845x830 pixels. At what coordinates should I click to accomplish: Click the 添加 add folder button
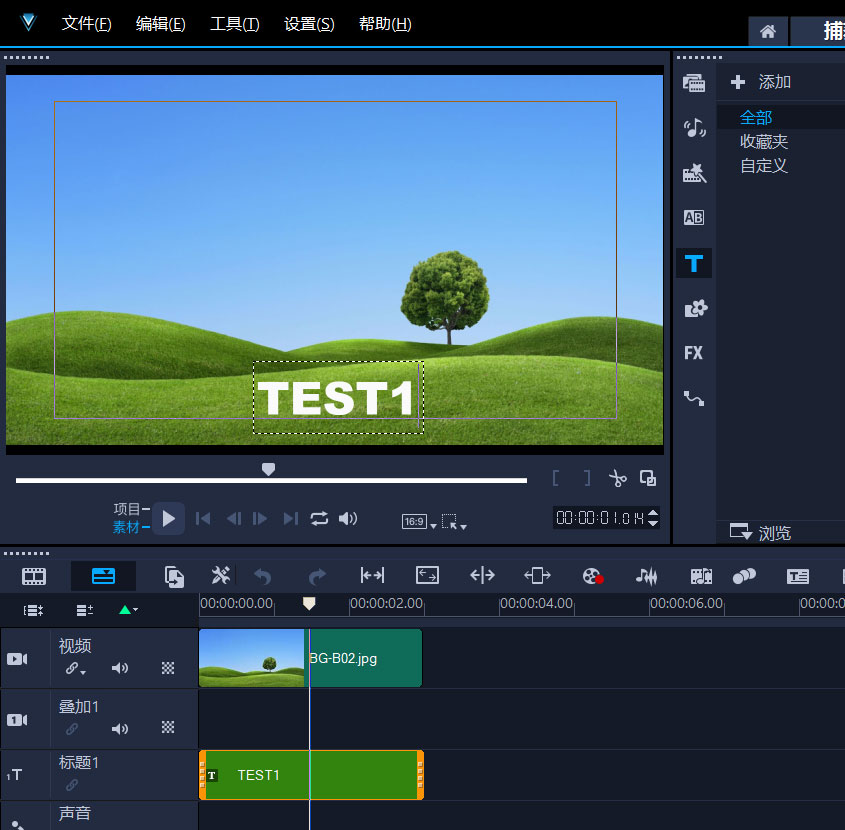click(x=761, y=82)
